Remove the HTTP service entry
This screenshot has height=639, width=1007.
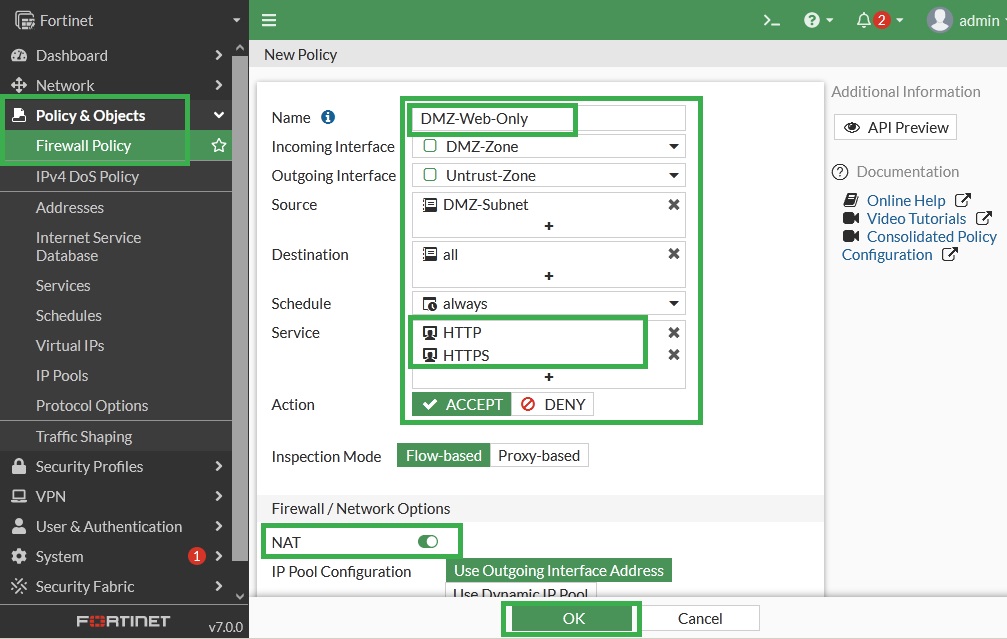674,332
